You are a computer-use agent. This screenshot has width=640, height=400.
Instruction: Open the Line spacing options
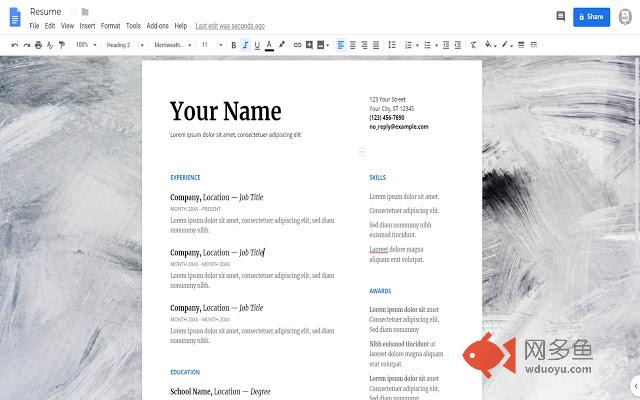[392, 45]
